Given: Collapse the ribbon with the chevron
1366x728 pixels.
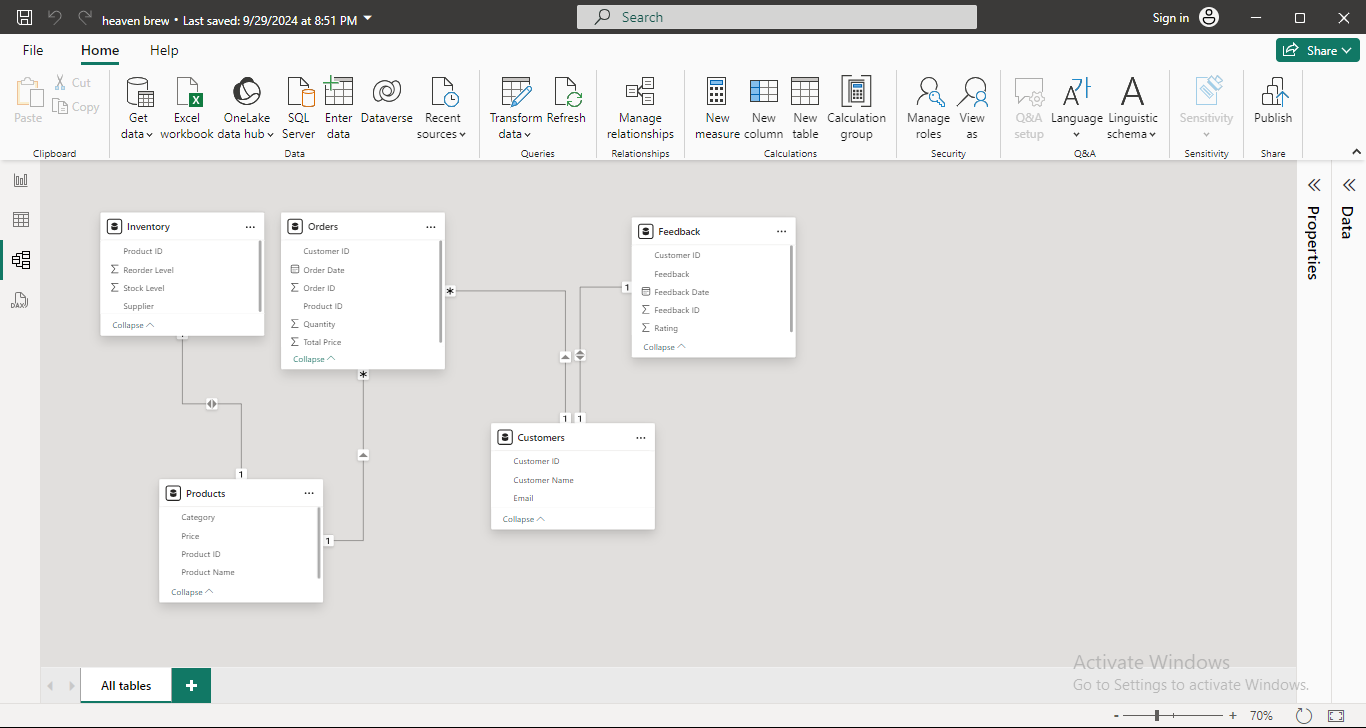Looking at the screenshot, I should tap(1356, 152).
